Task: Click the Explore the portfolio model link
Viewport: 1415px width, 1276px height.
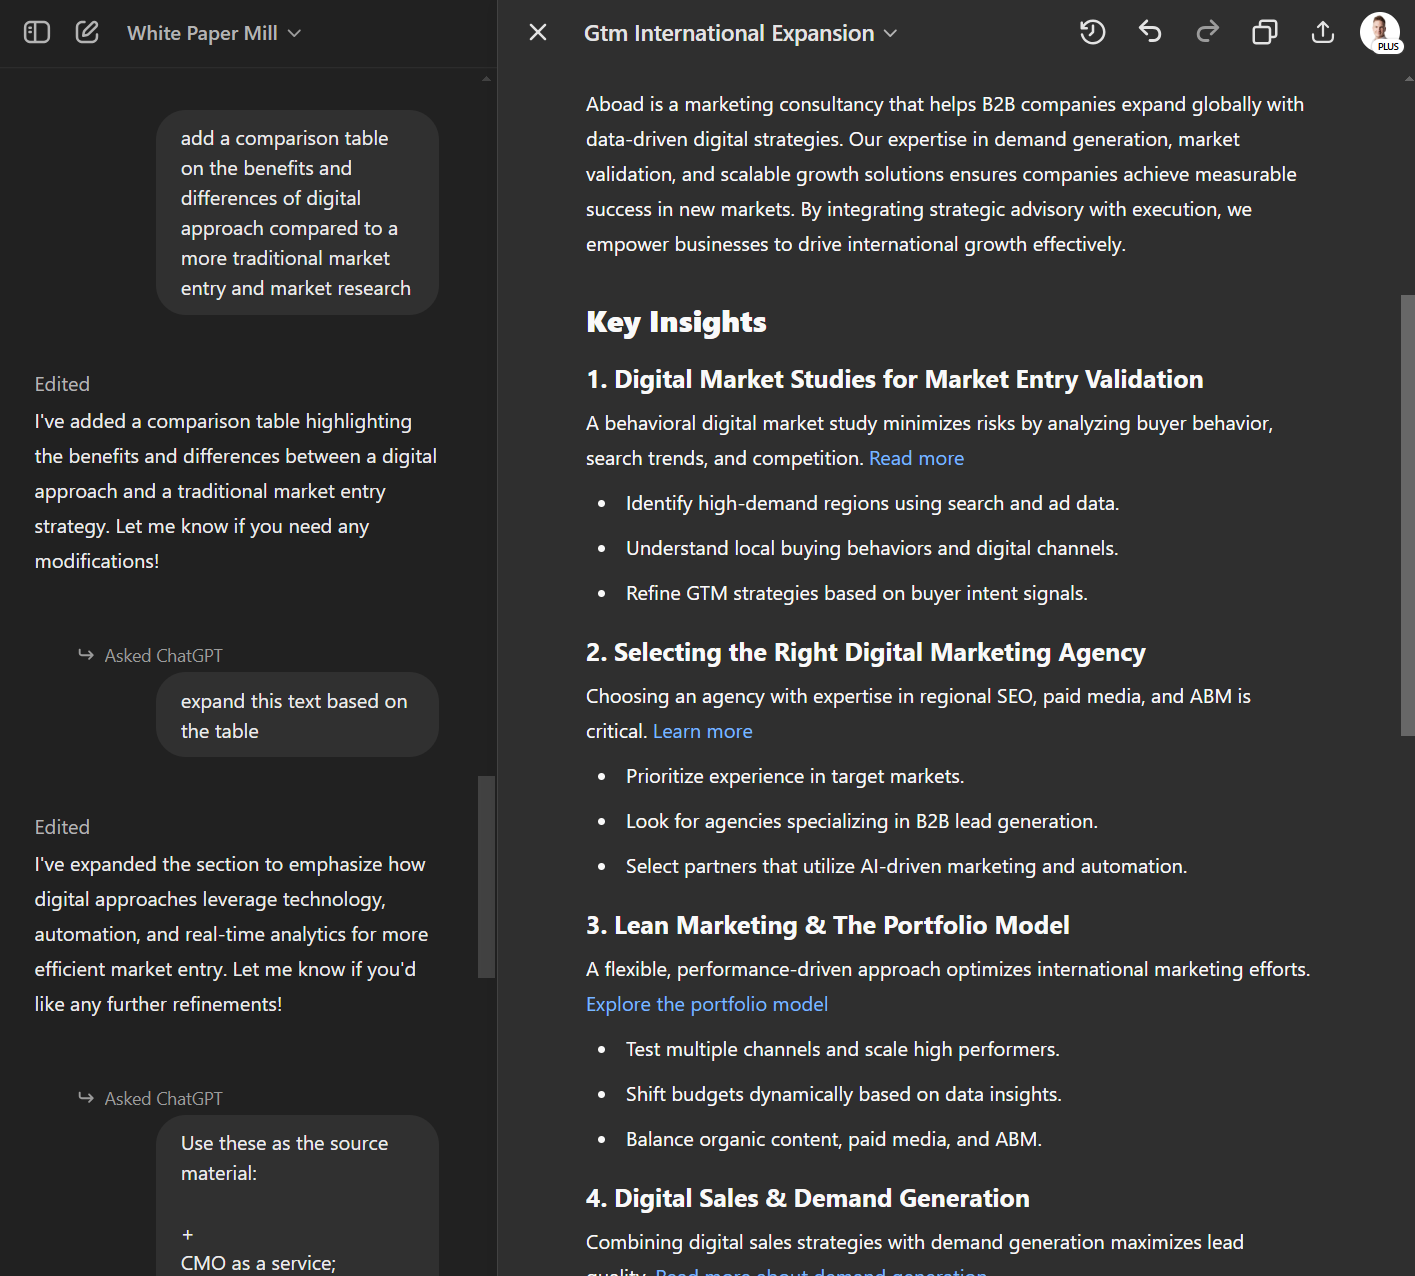Action: 706,1004
